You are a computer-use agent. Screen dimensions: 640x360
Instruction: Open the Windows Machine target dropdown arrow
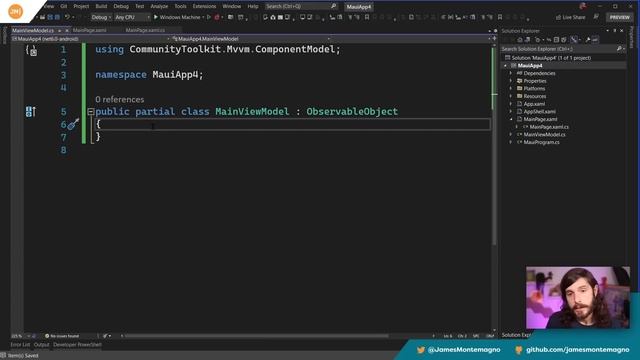coord(203,17)
